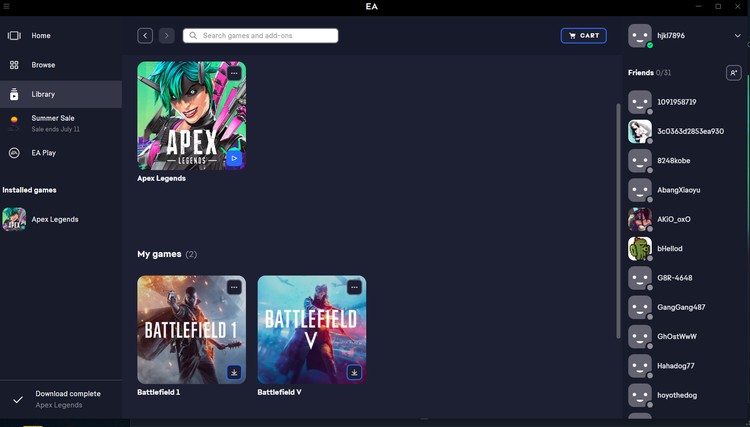Select friend hoyothedog
Screen dimensions: 750x427
[685, 395]
